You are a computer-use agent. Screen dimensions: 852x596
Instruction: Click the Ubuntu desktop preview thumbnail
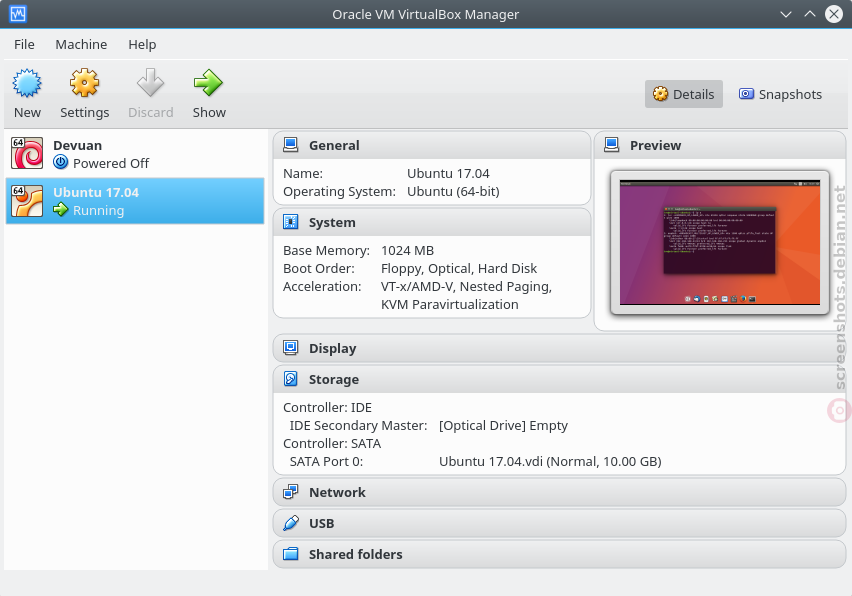tap(720, 242)
